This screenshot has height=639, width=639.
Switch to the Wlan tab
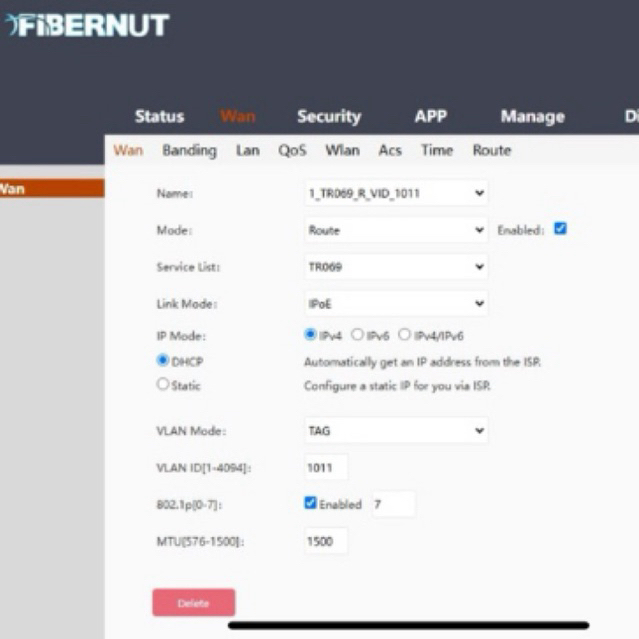point(342,150)
